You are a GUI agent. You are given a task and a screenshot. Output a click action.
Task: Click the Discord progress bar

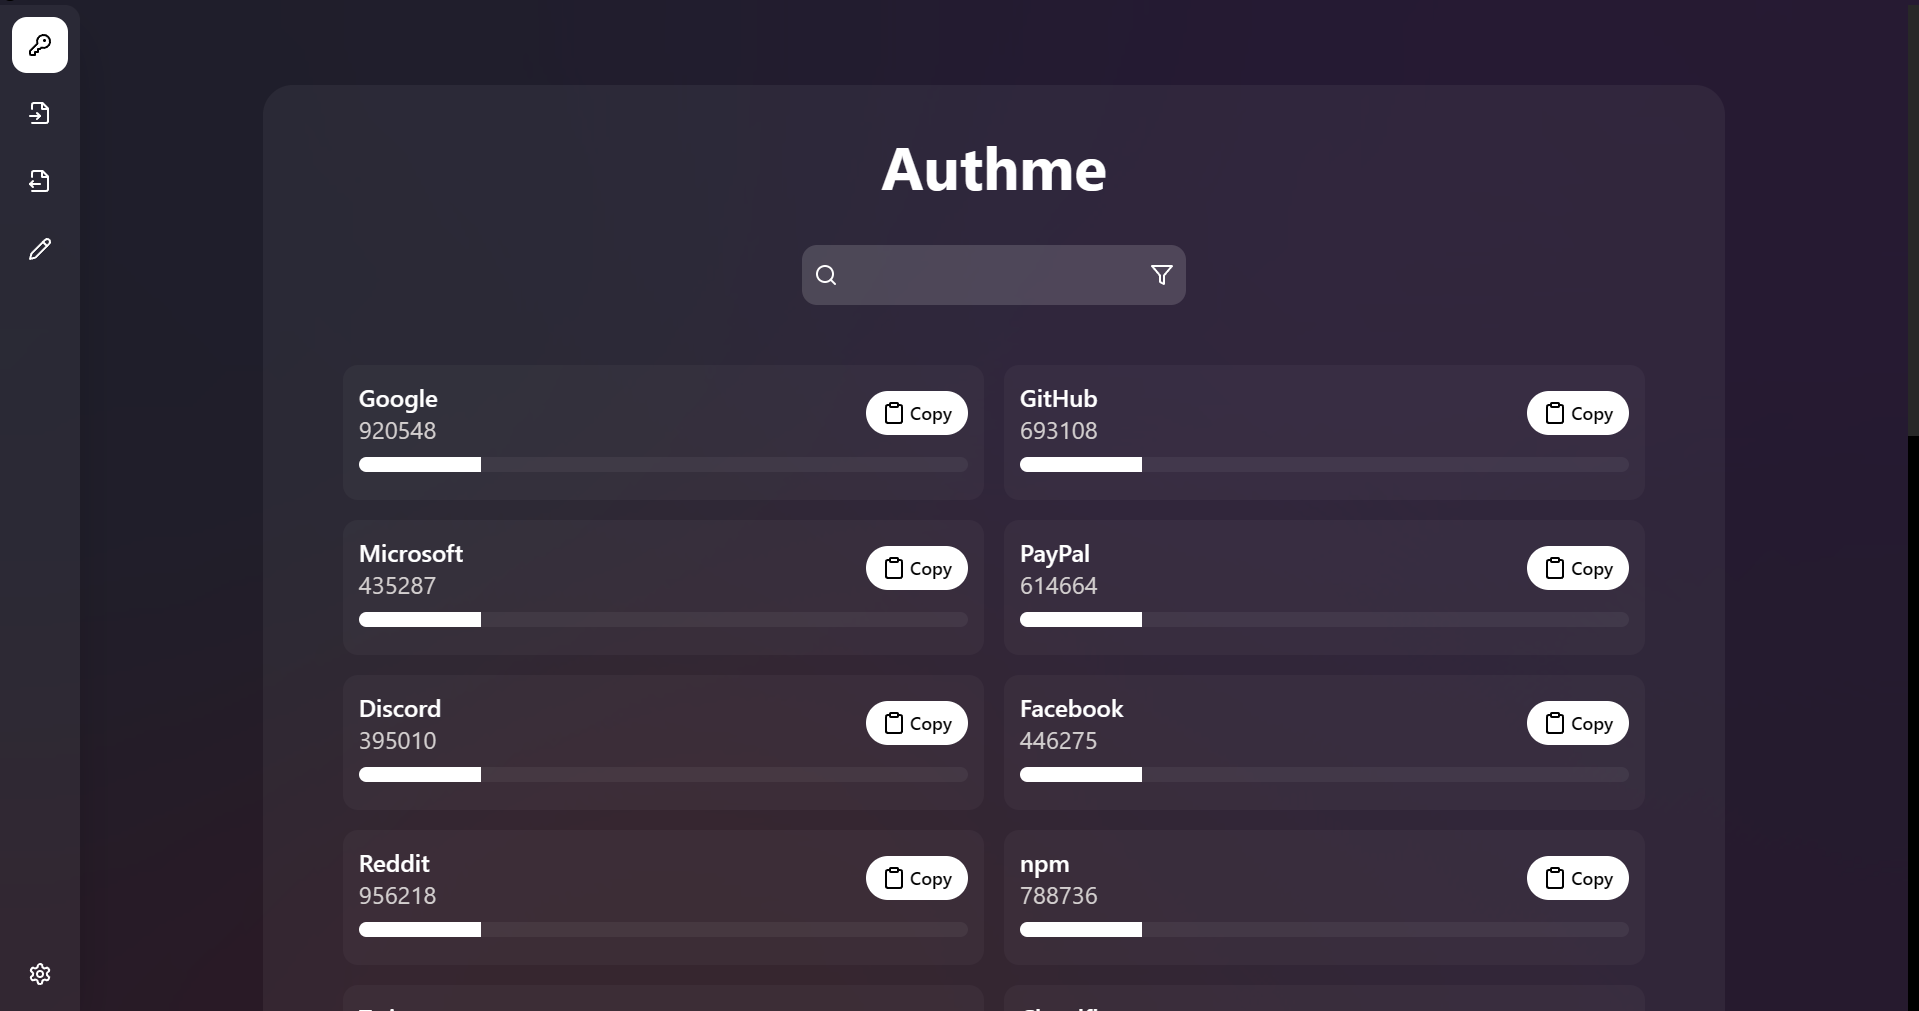663,775
